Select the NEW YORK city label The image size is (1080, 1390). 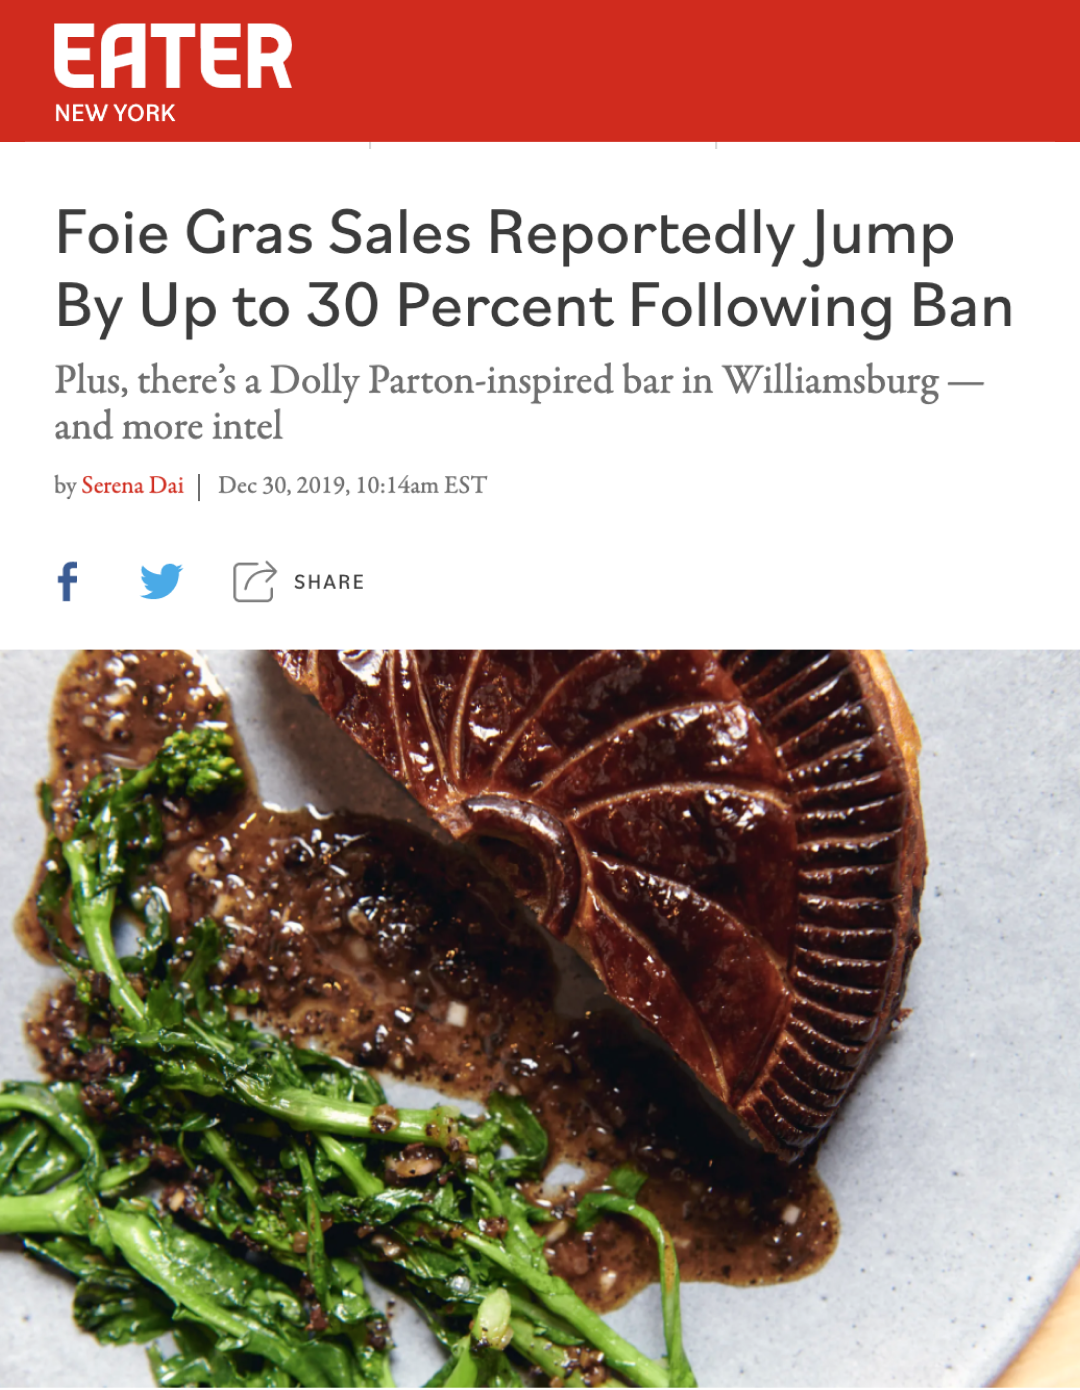pyautogui.click(x=115, y=113)
